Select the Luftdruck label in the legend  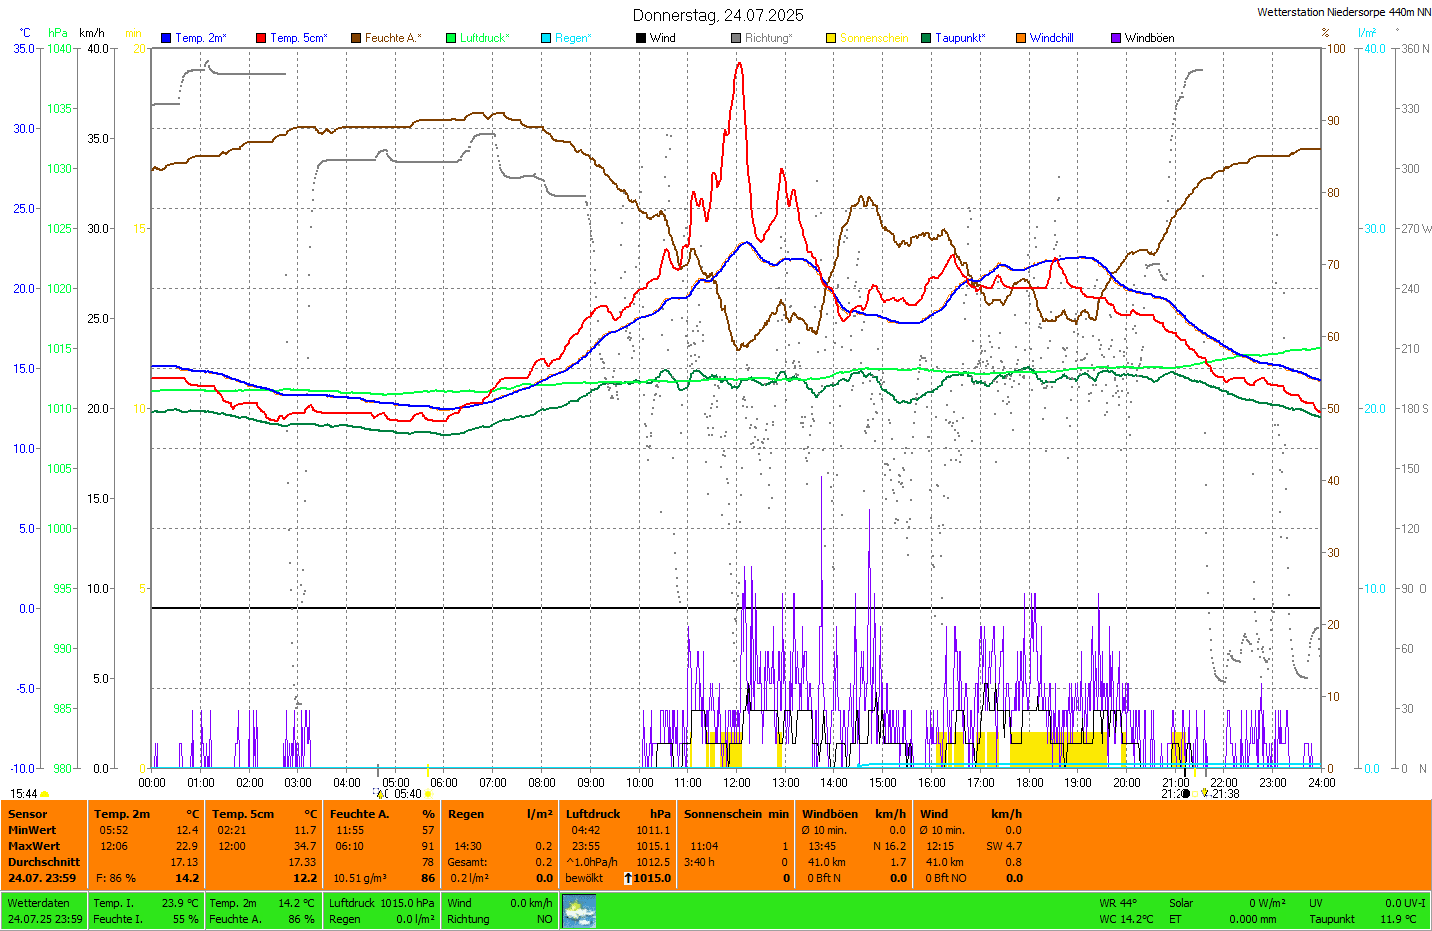pyautogui.click(x=484, y=38)
